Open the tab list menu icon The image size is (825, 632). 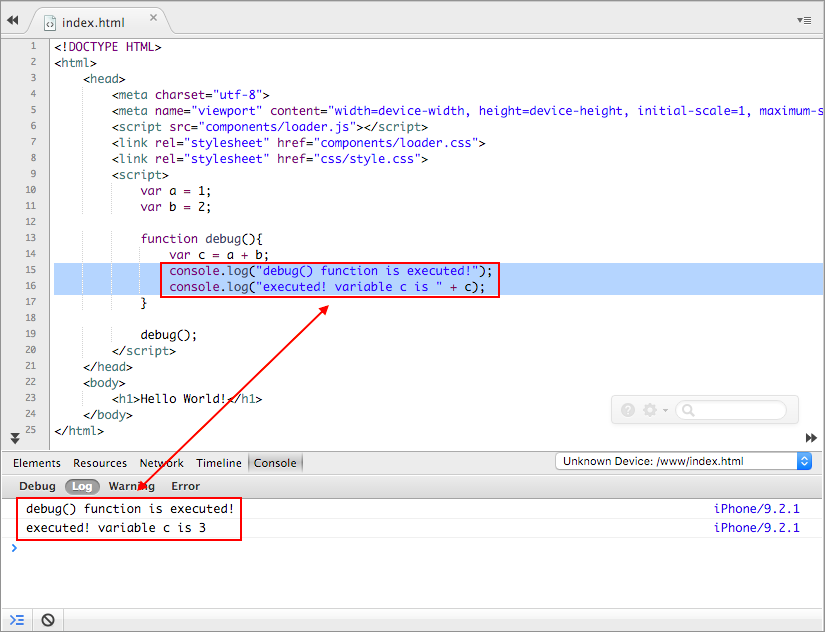point(804,20)
